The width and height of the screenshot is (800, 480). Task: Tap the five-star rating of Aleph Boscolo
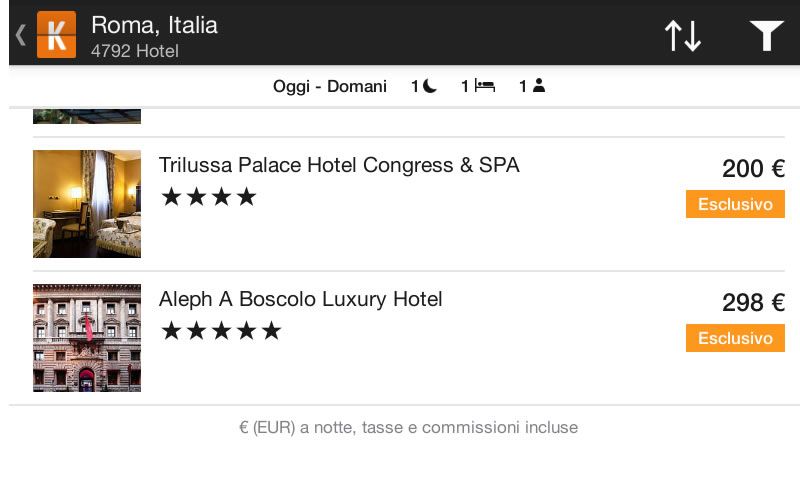[x=221, y=331]
